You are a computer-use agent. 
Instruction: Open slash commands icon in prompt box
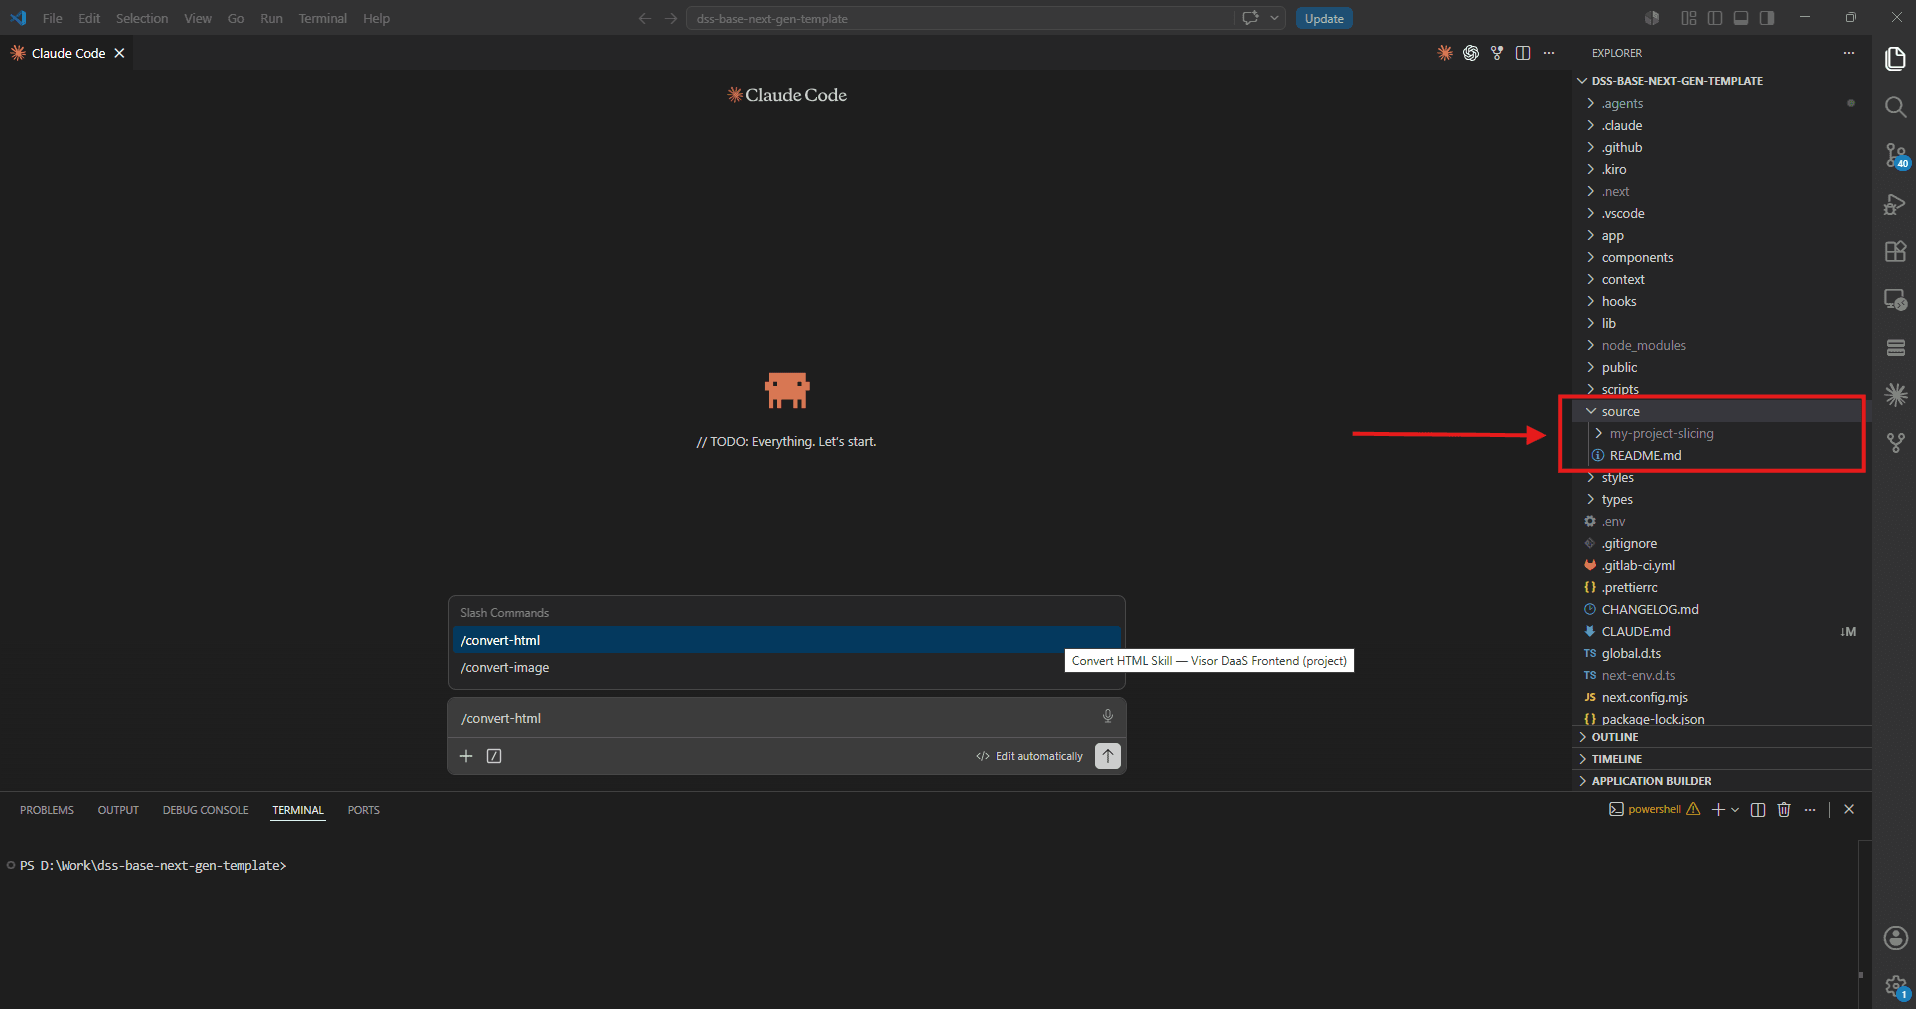494,756
